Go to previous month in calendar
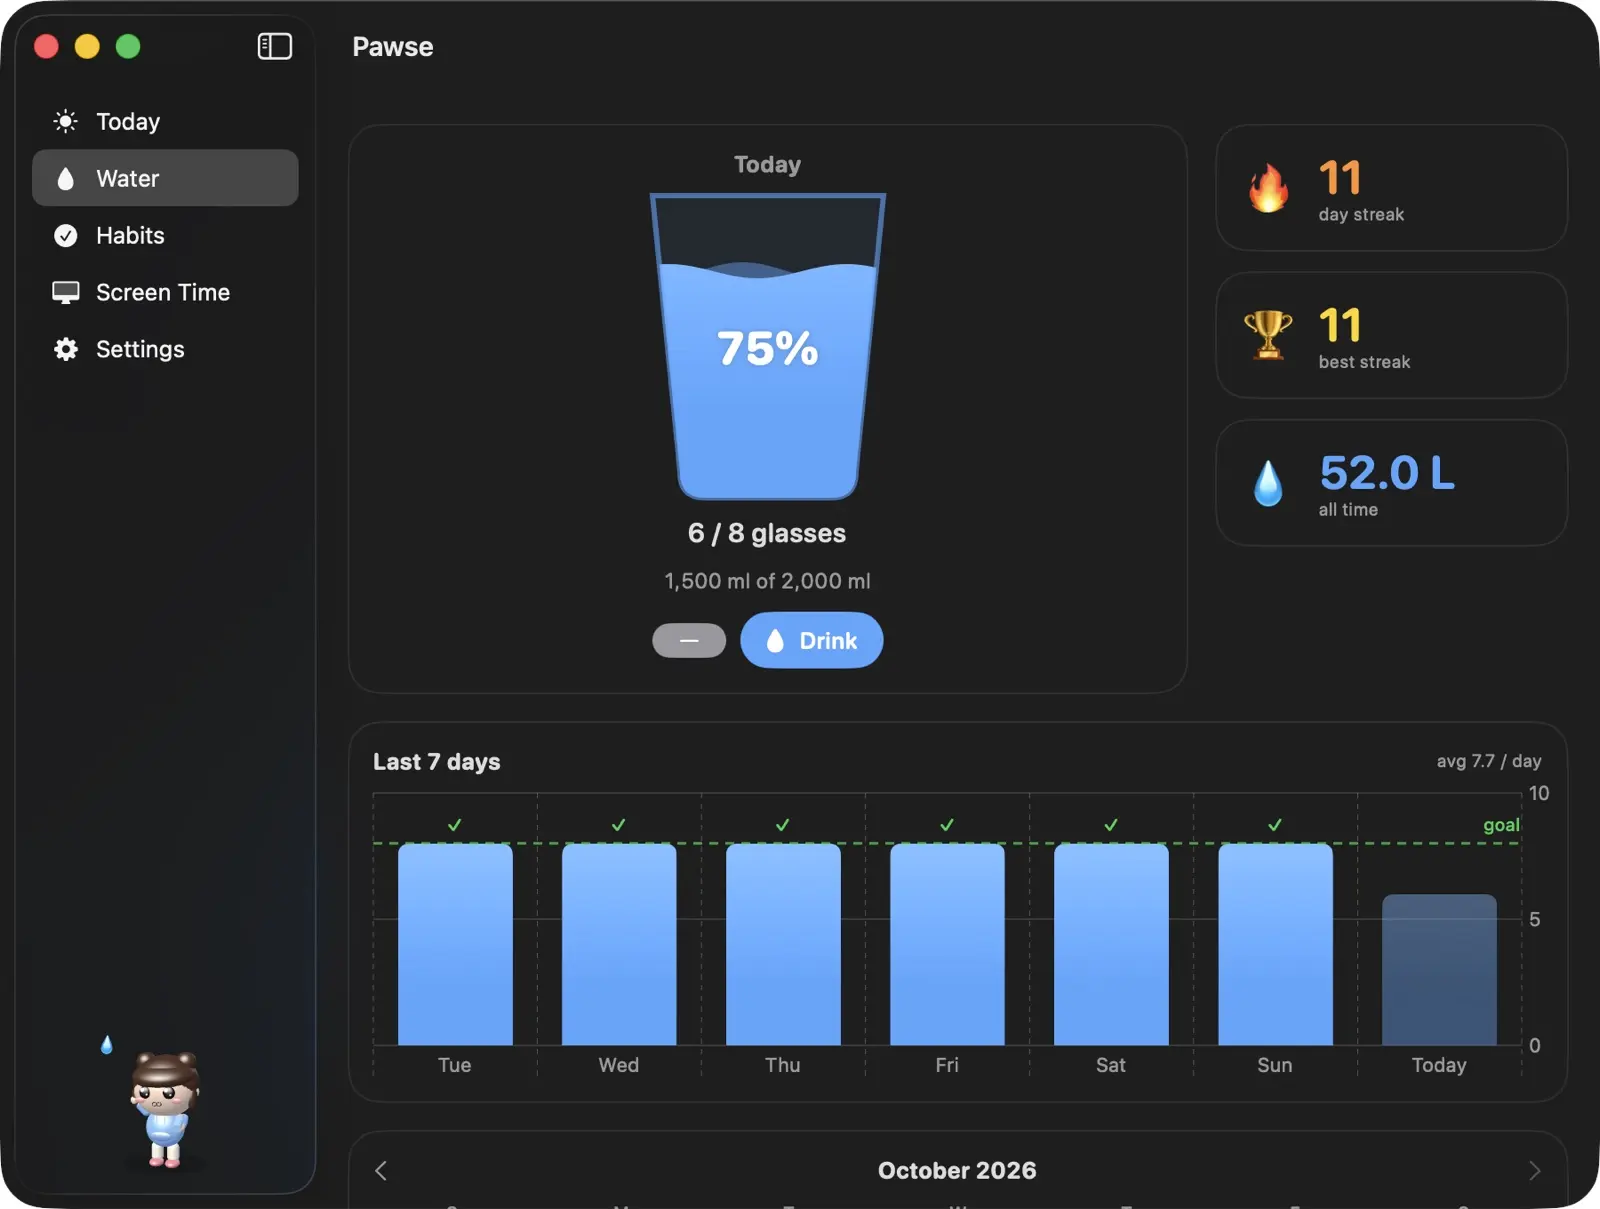 (x=381, y=1170)
